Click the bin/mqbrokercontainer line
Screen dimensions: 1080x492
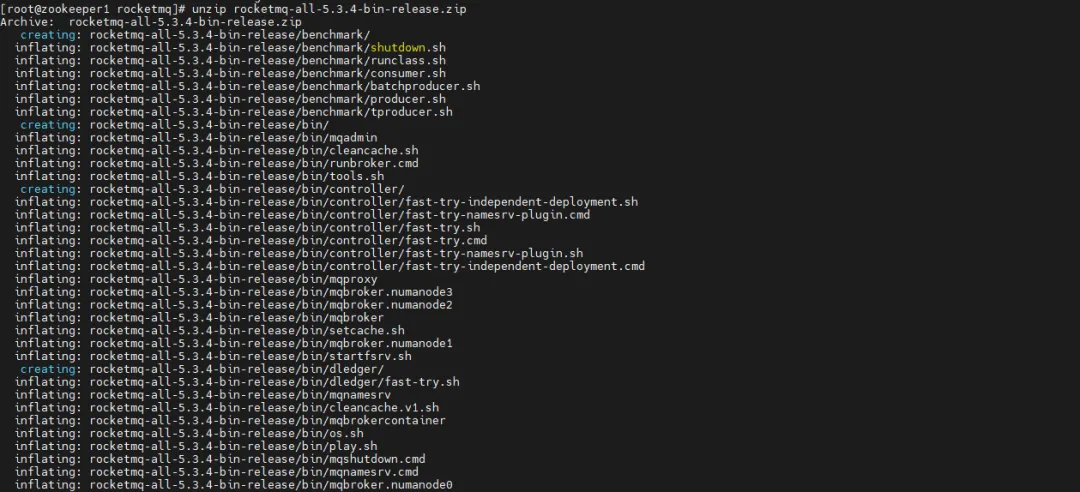pos(230,421)
